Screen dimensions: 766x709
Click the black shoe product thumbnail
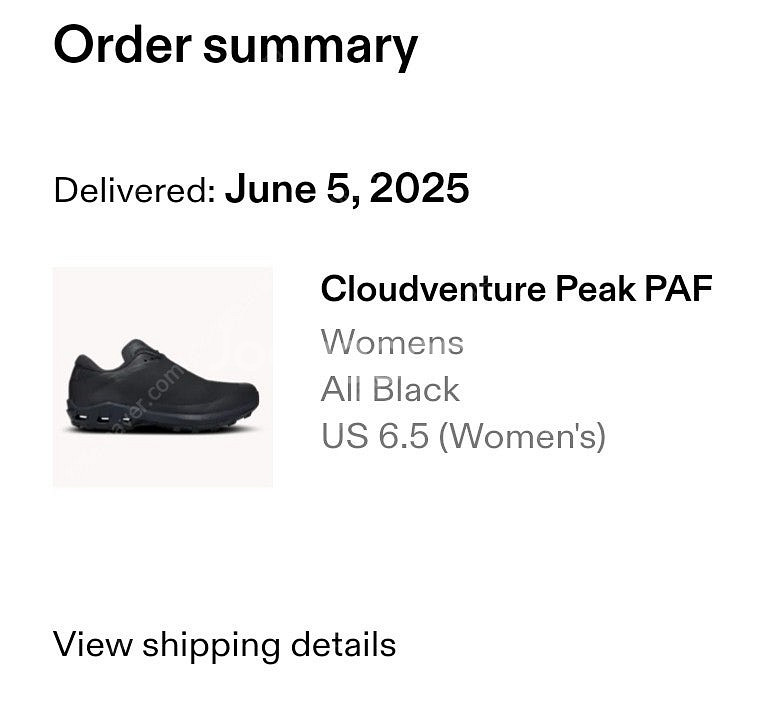(x=163, y=377)
